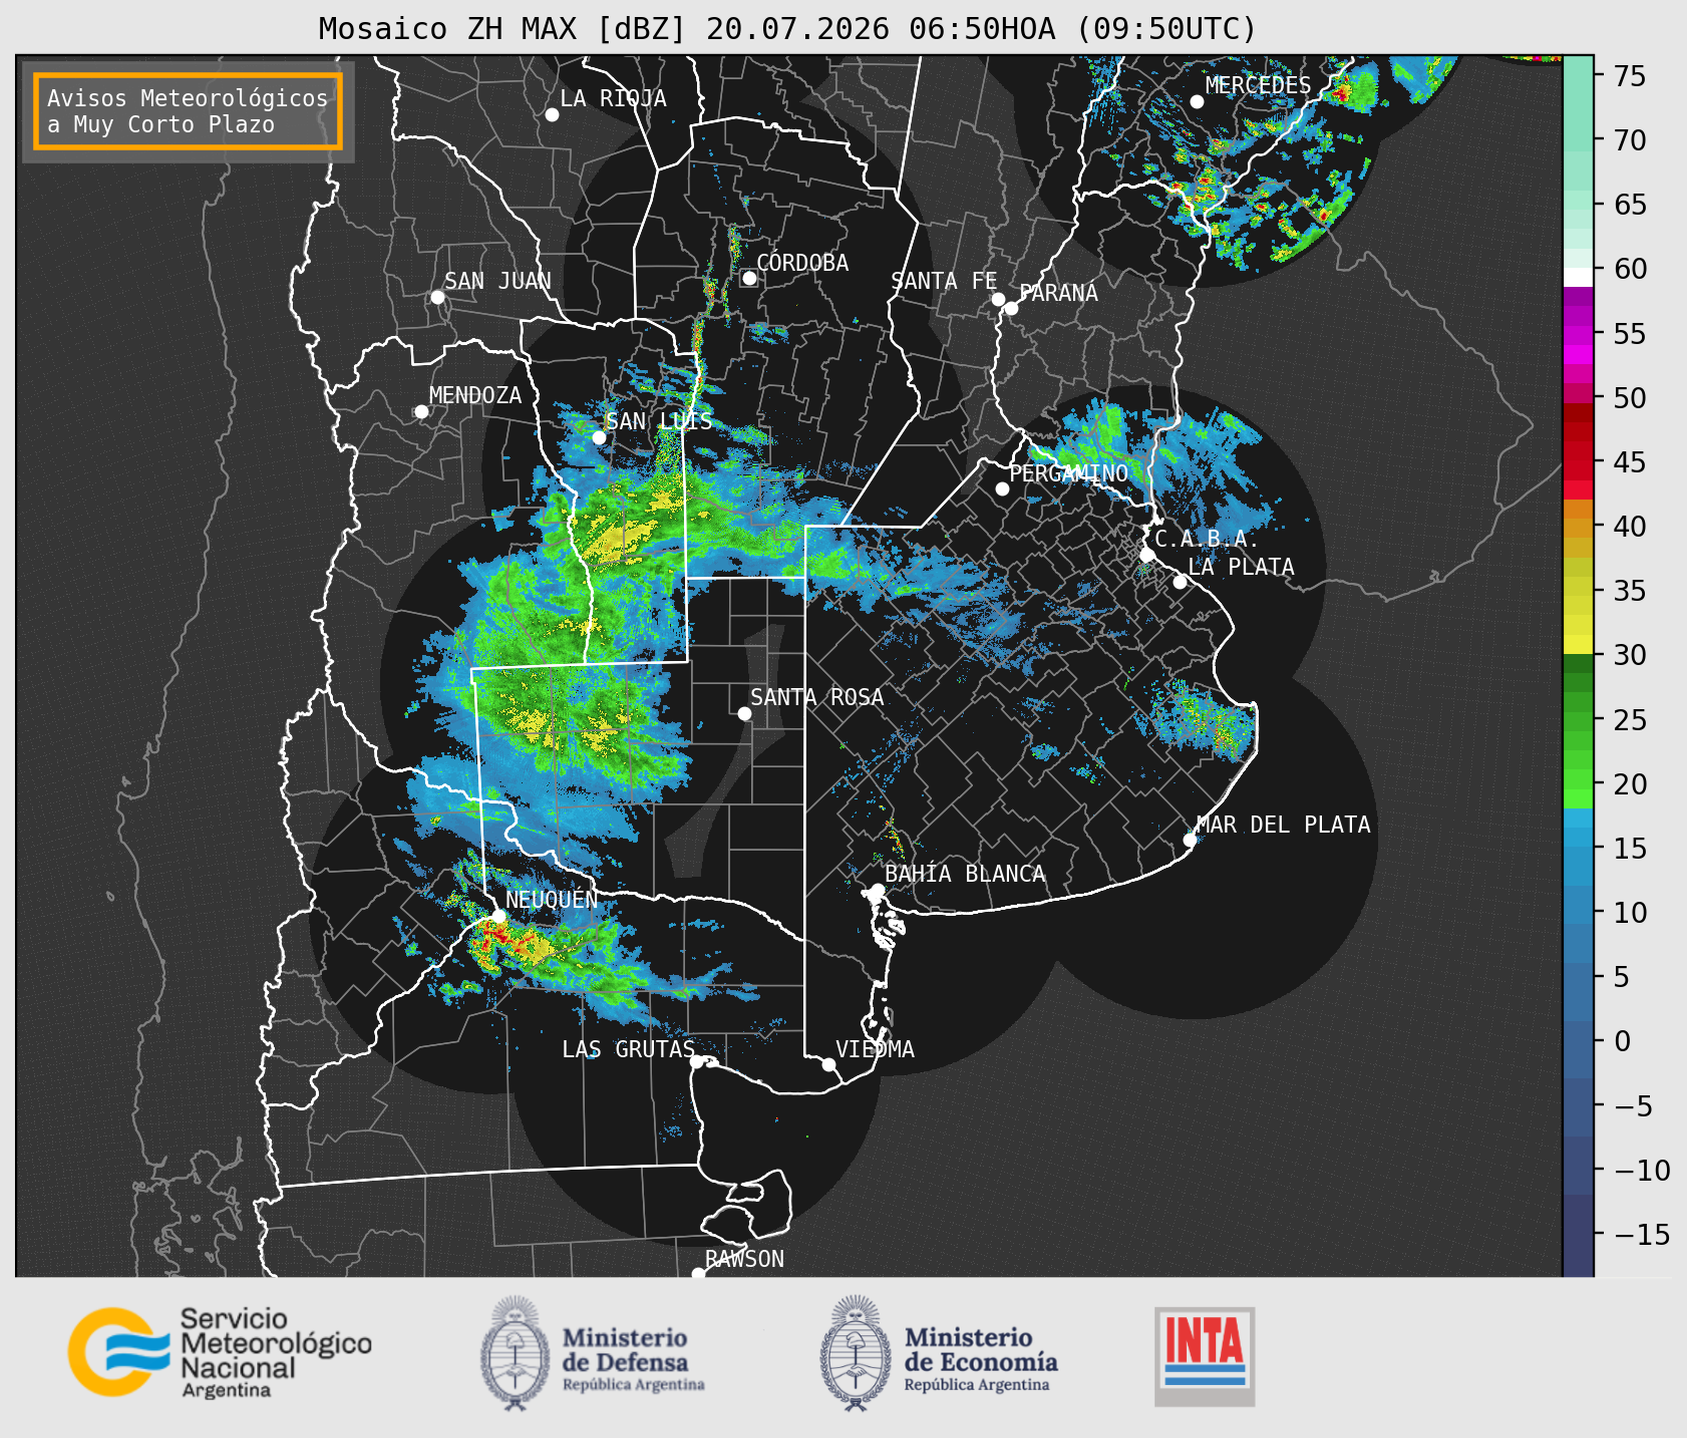Click the INTA logo
The width and height of the screenshot is (1687, 1438).
1204,1356
